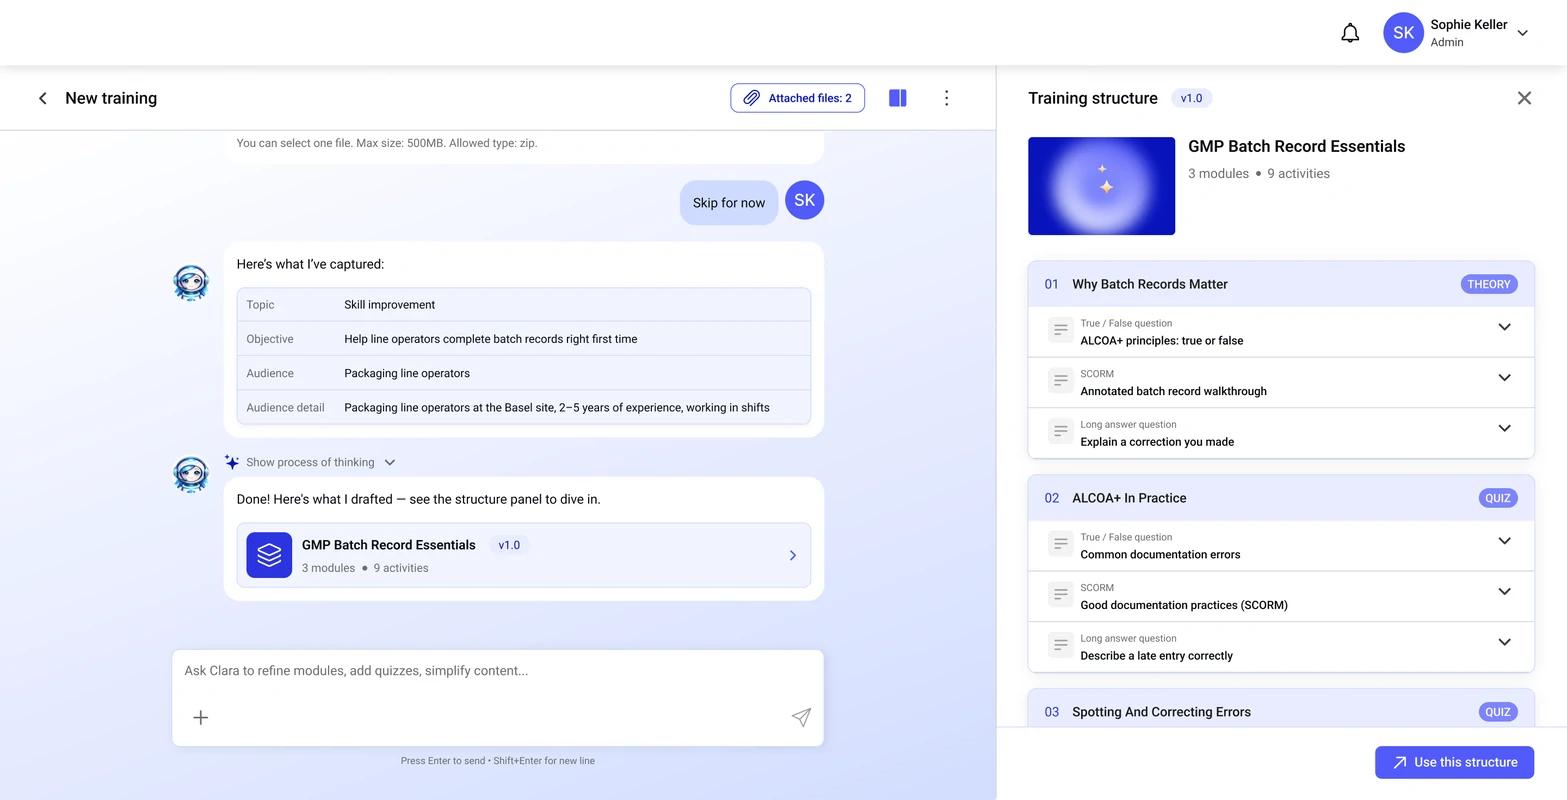The image size is (1567, 800).
Task: Click the GMP Batch Record Essentials title in the panel
Action: [1296, 146]
